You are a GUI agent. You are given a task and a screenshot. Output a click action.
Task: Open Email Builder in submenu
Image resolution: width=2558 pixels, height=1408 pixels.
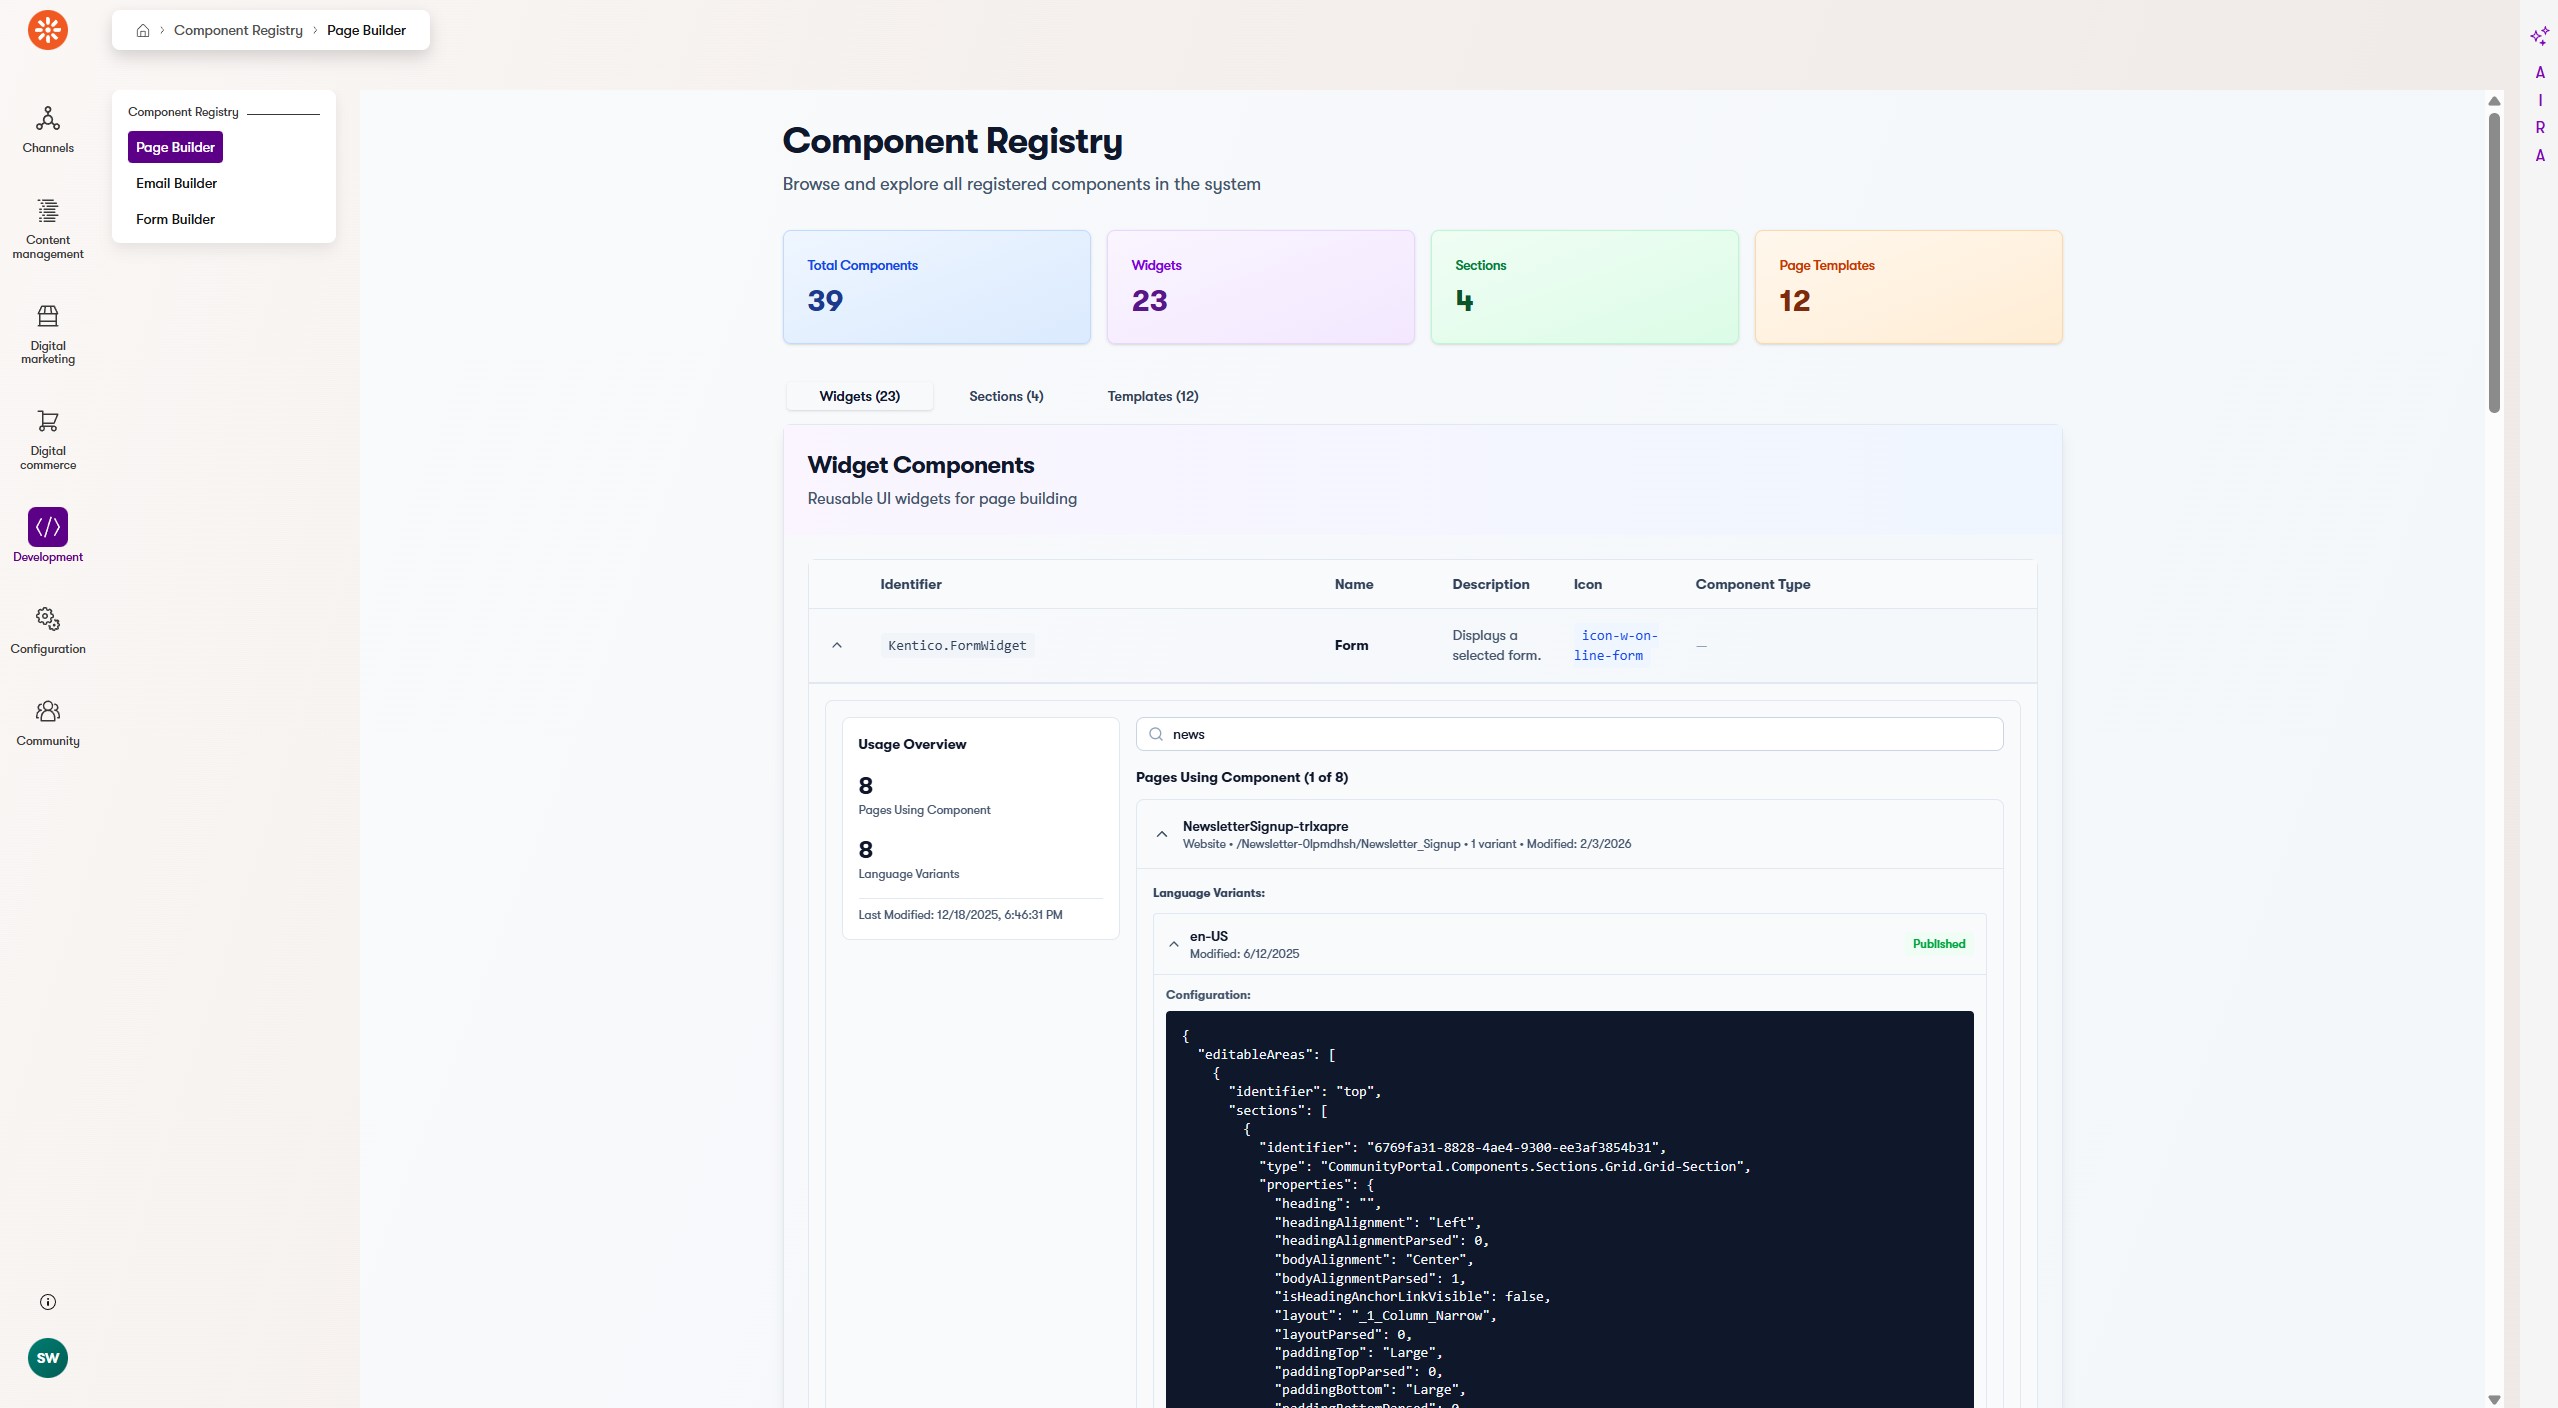[x=176, y=183]
